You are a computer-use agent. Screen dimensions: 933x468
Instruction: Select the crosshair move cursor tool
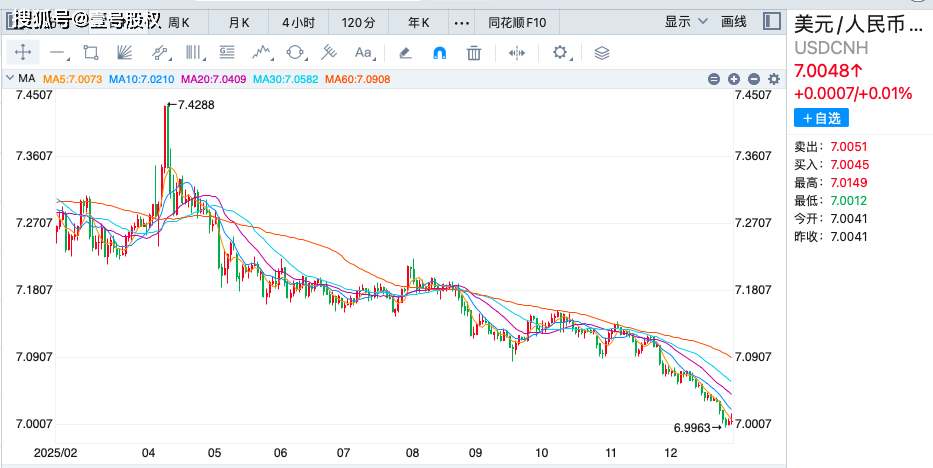[x=24, y=53]
